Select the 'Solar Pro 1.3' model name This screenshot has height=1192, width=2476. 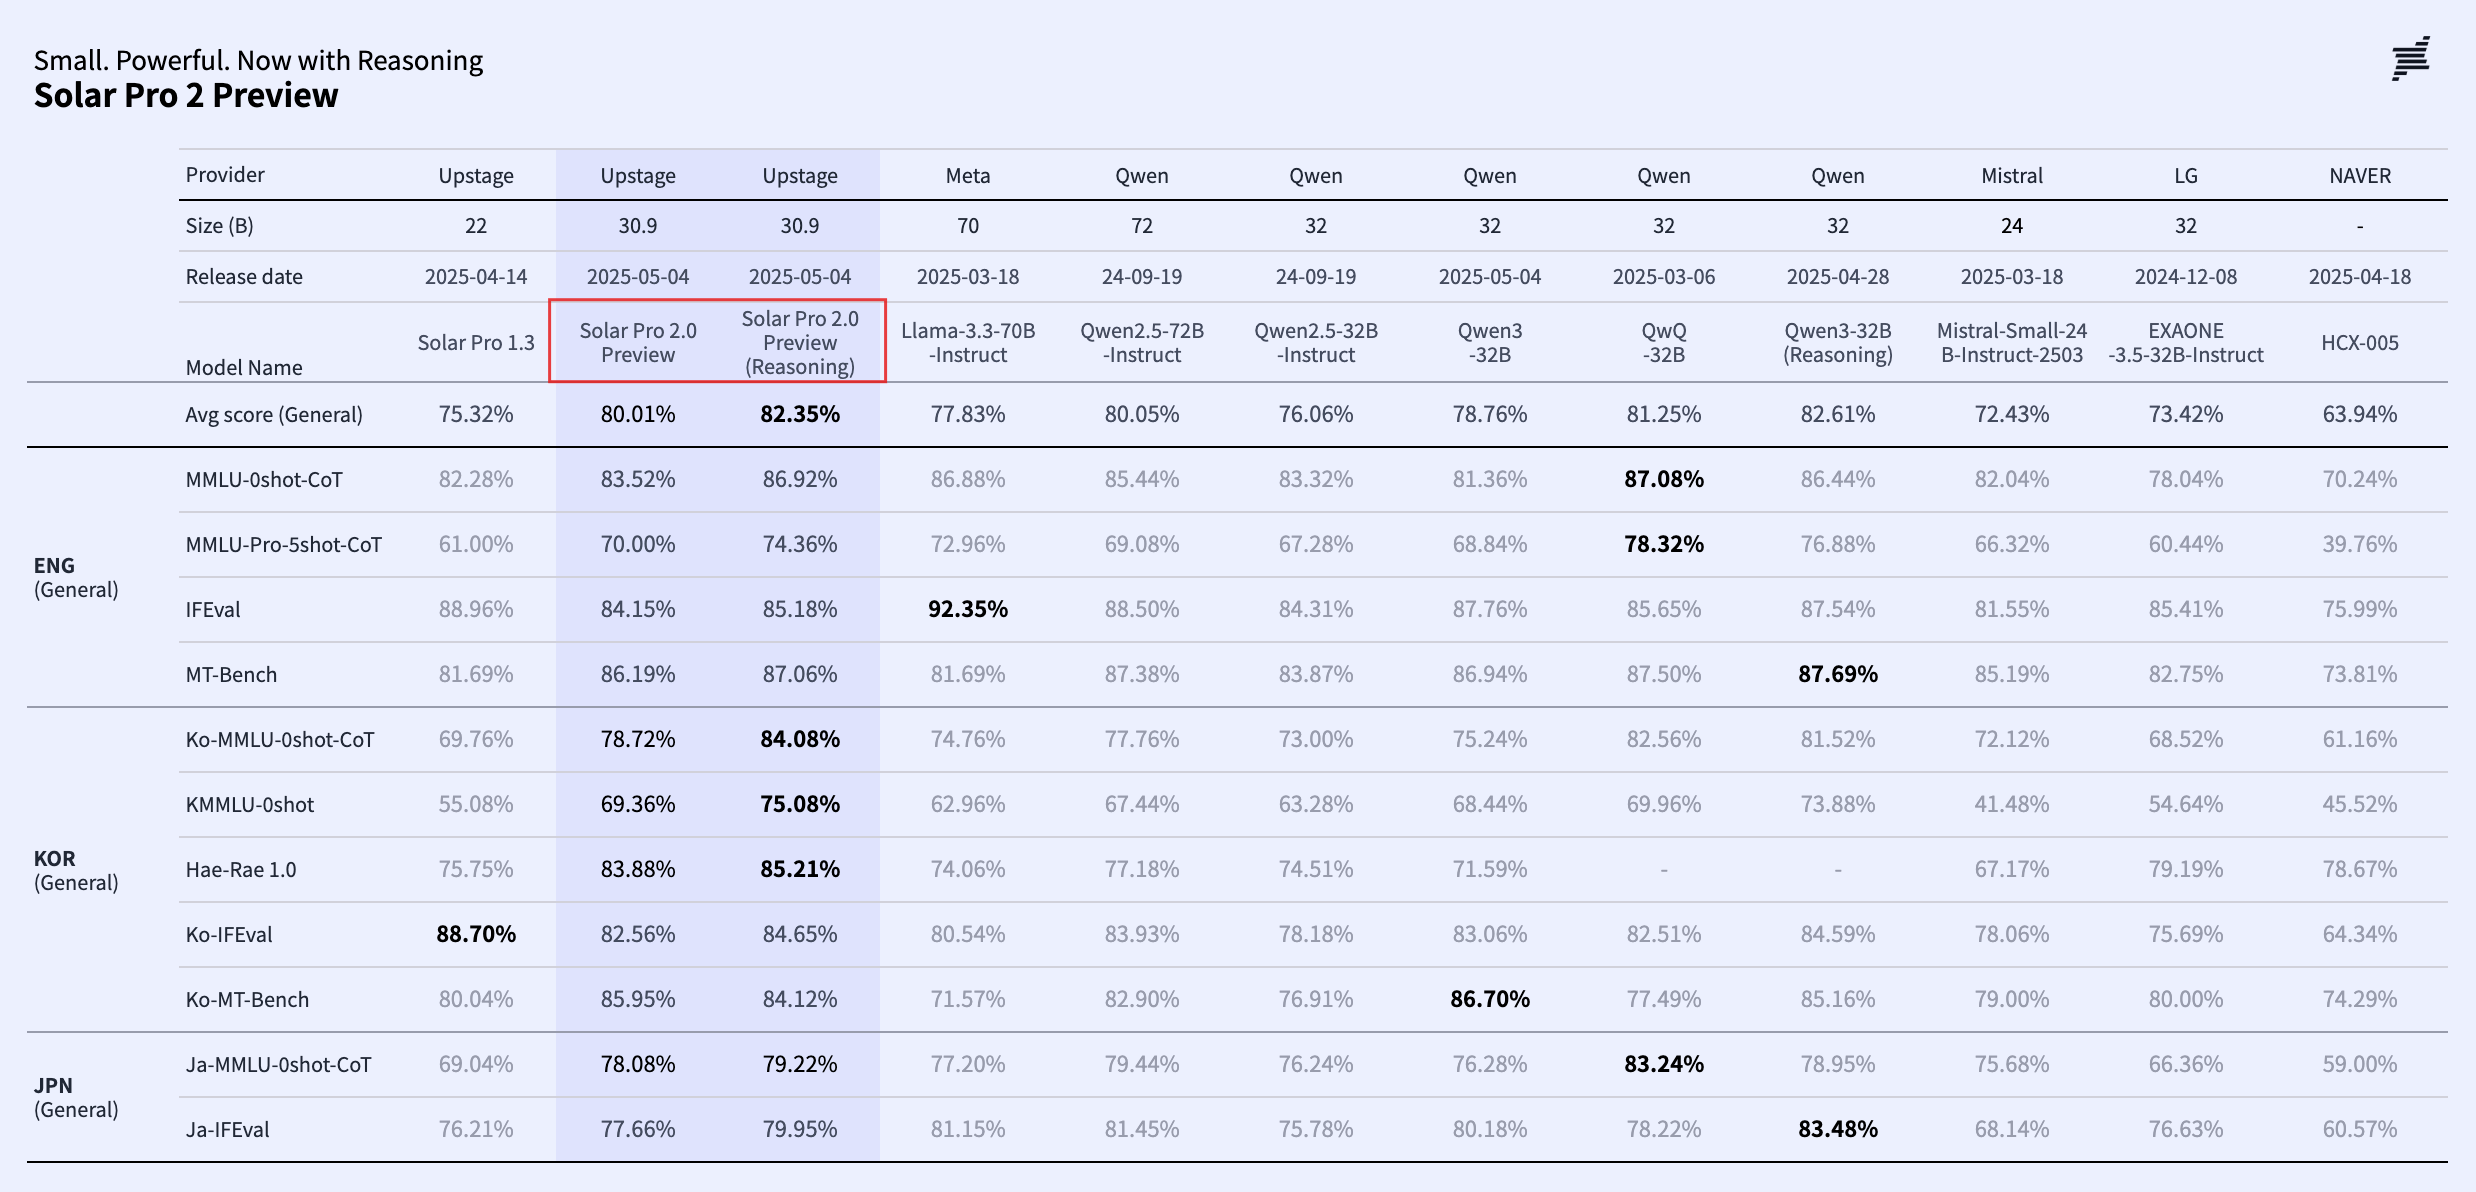pyautogui.click(x=476, y=343)
